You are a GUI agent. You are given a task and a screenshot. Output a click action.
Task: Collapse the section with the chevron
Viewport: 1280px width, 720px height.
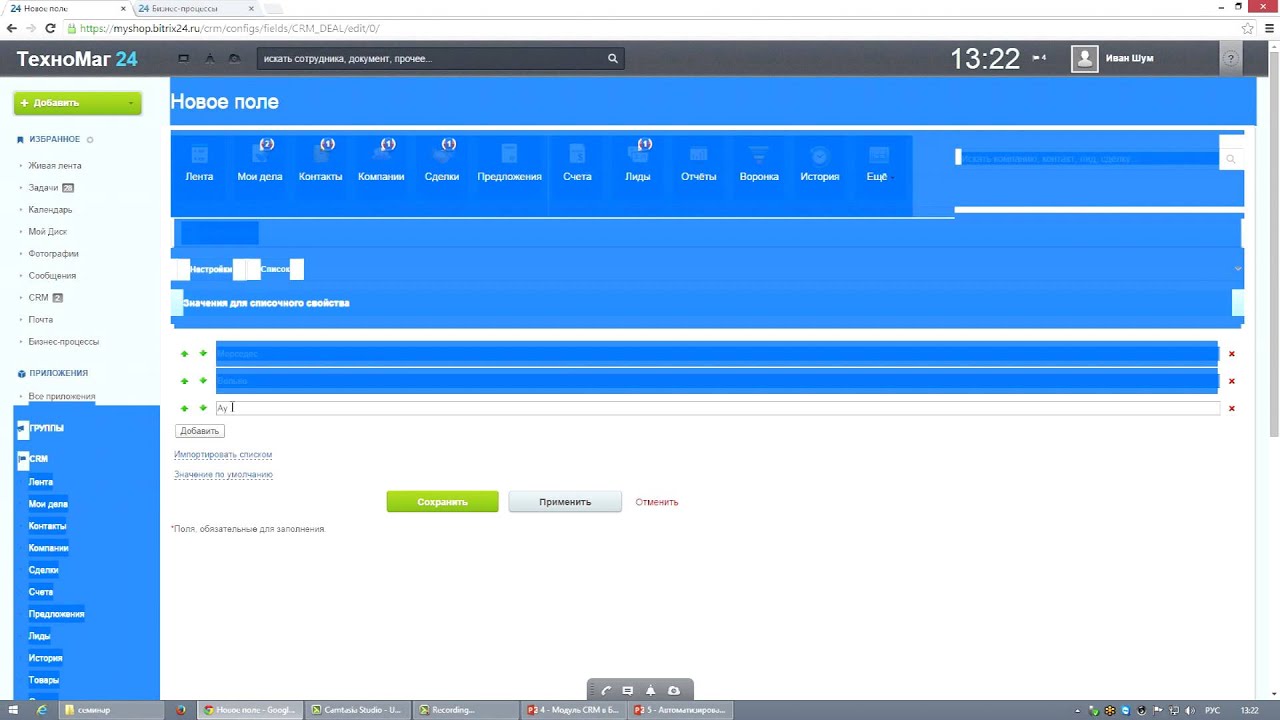click(1237, 269)
